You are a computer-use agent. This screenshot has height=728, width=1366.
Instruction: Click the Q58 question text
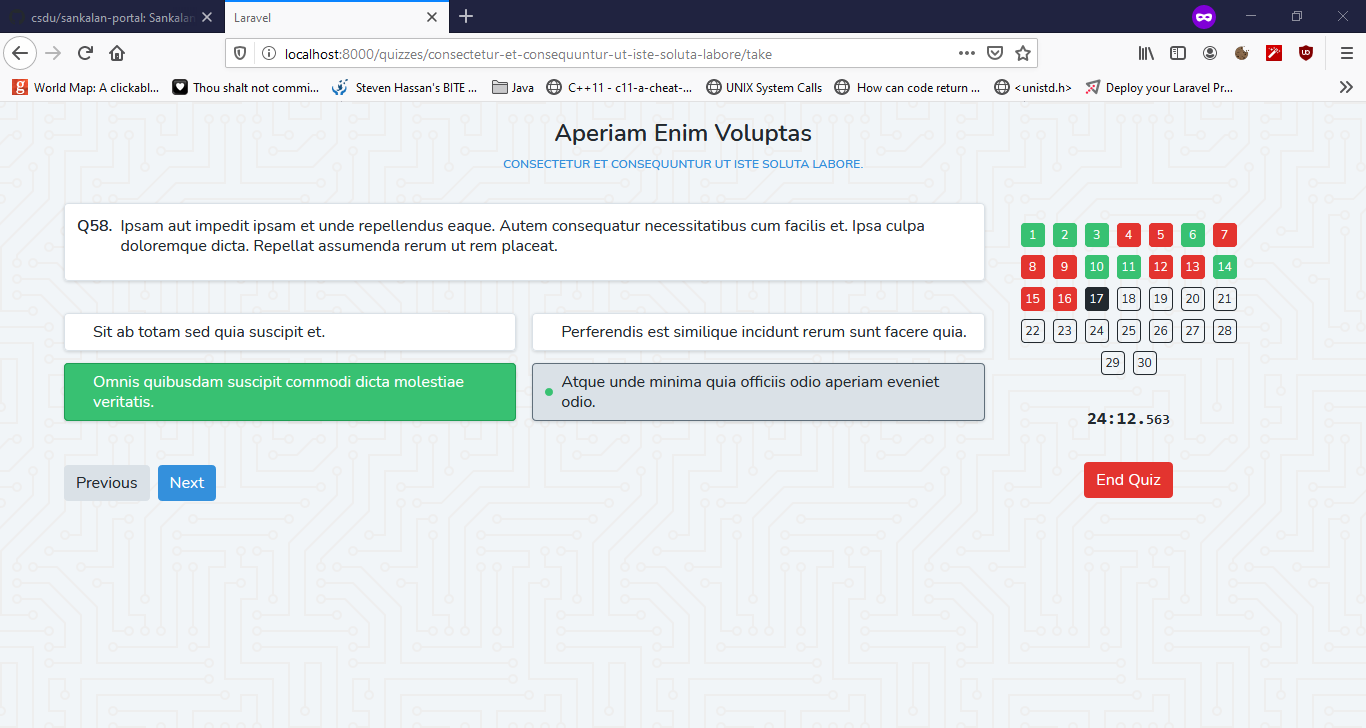[x=522, y=236]
